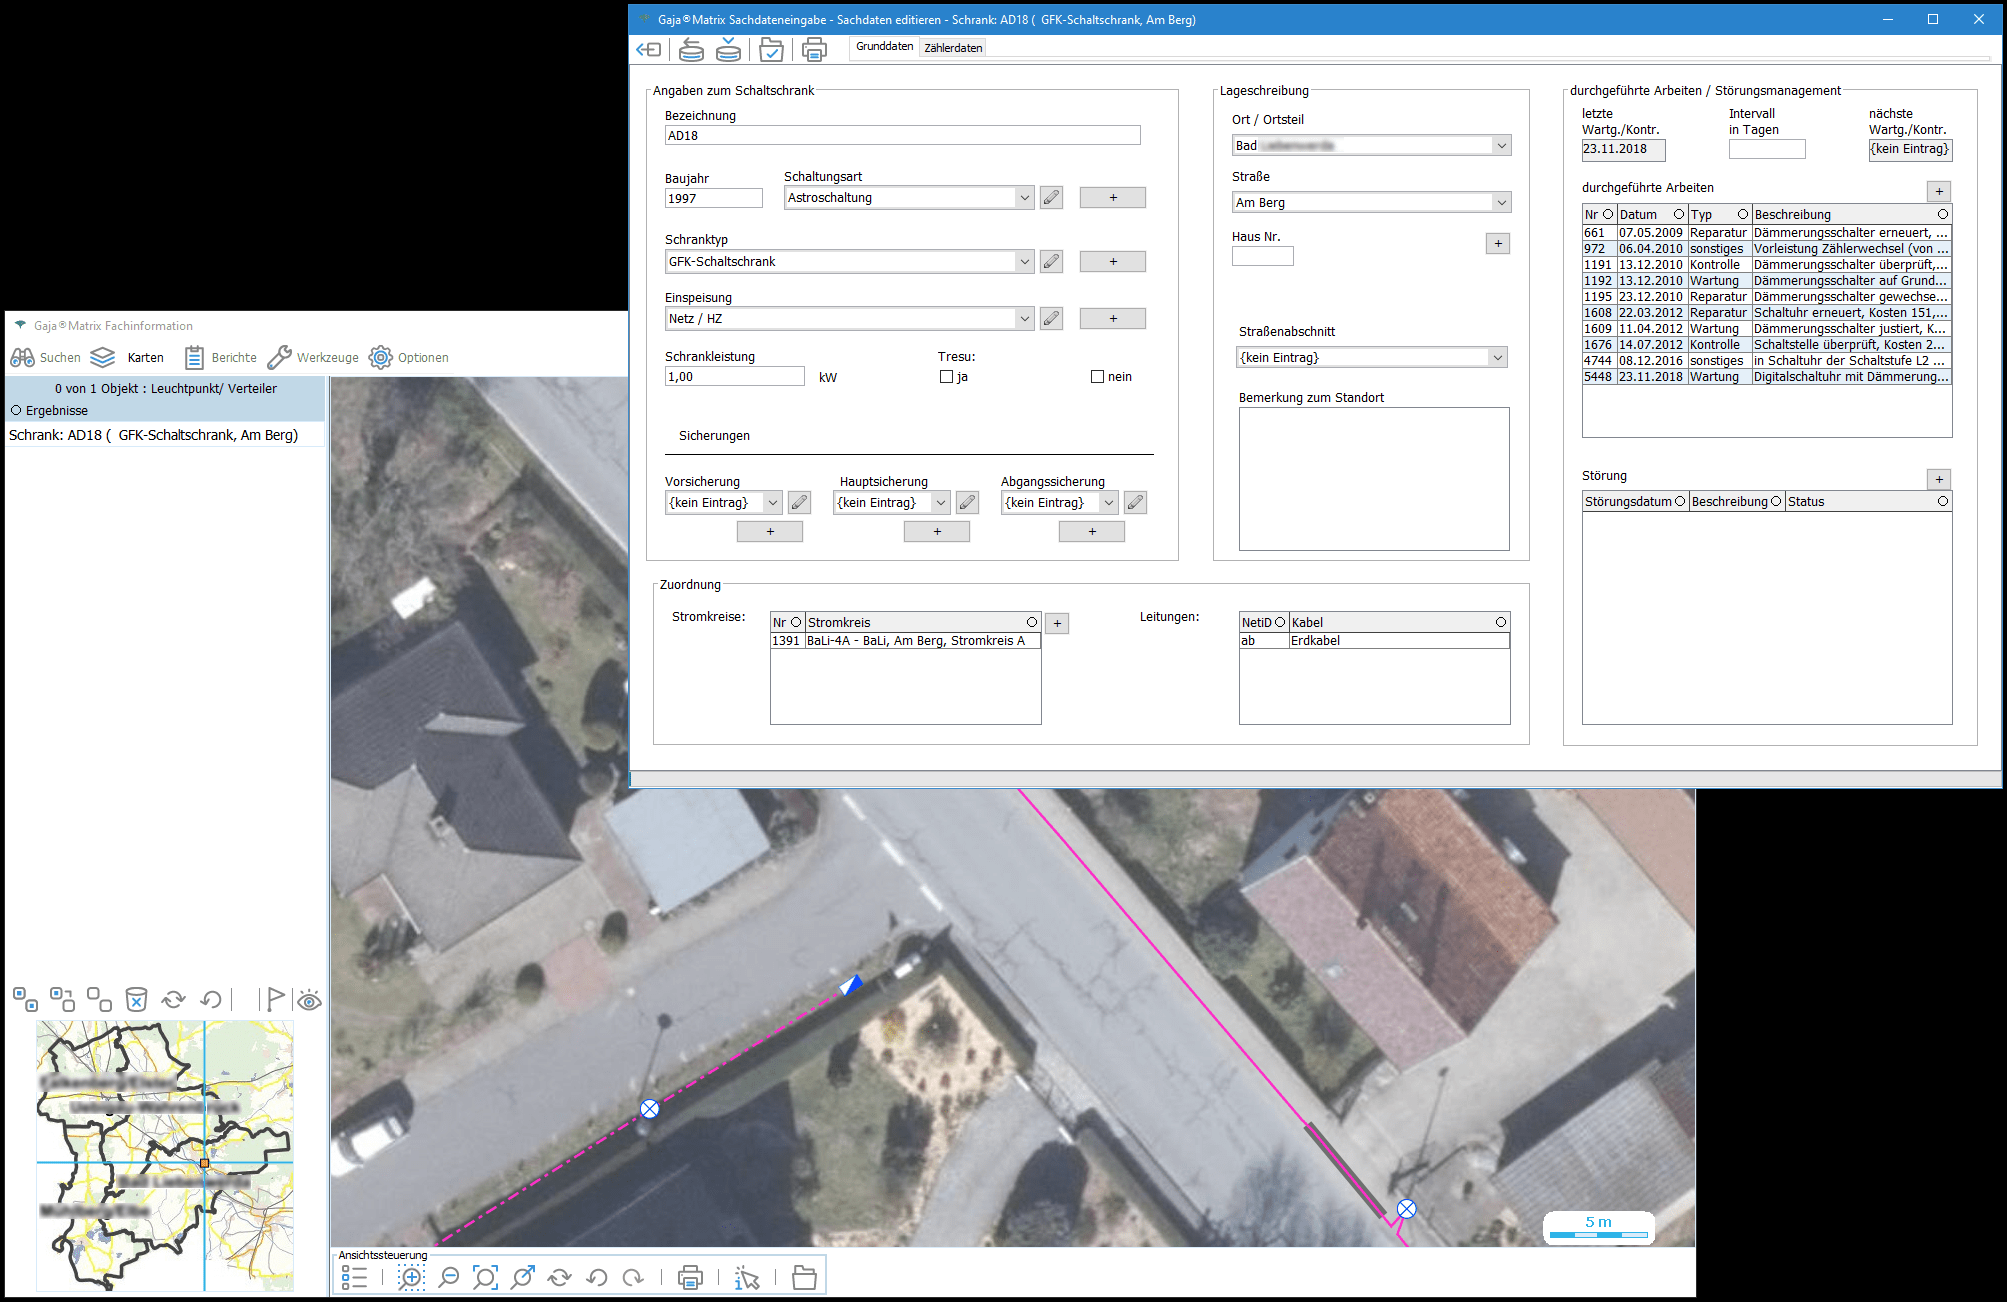Add new entry to durchgeführte Arbeiten

point(1938,191)
